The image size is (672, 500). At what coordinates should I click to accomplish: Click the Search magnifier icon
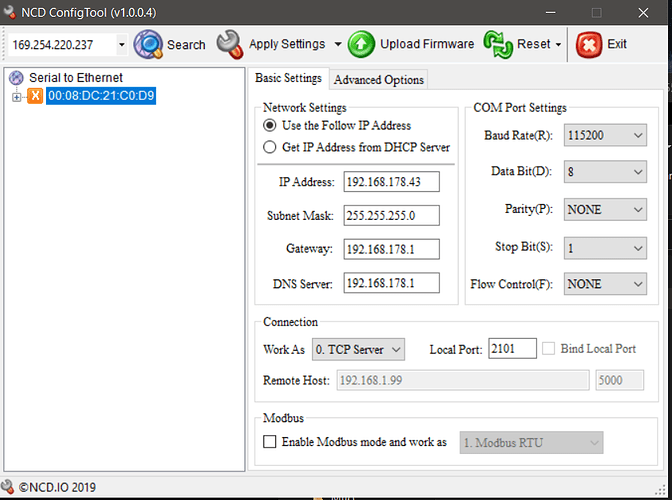coord(148,44)
